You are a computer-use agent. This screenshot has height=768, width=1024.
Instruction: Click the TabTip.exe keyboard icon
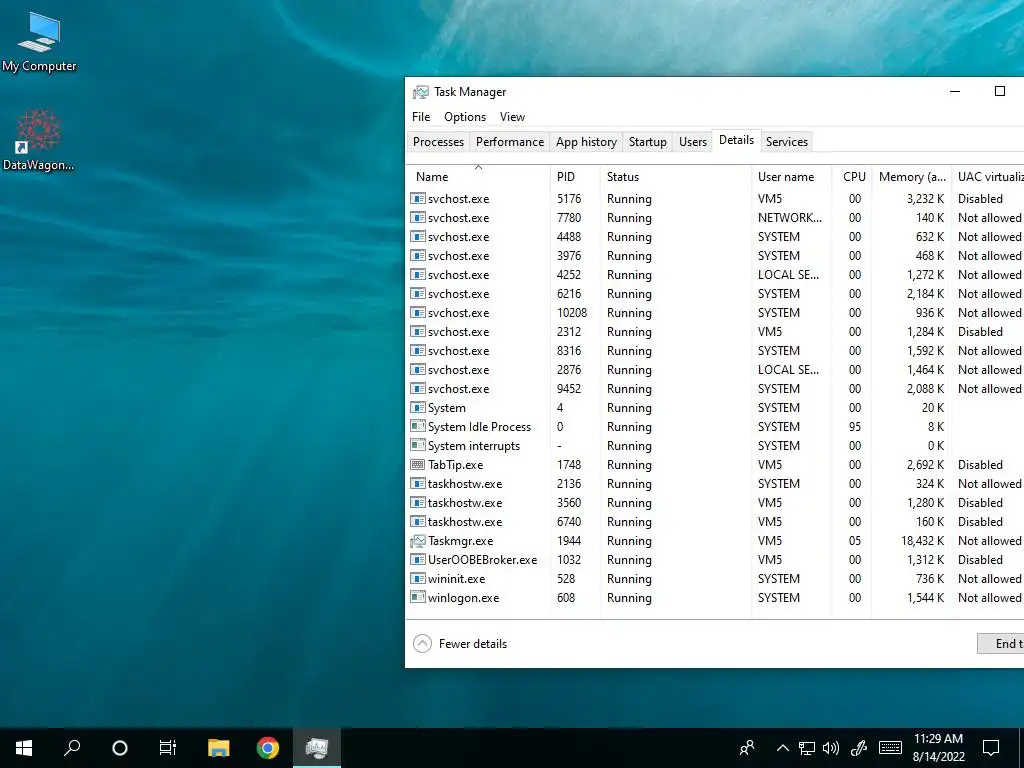[418, 465]
